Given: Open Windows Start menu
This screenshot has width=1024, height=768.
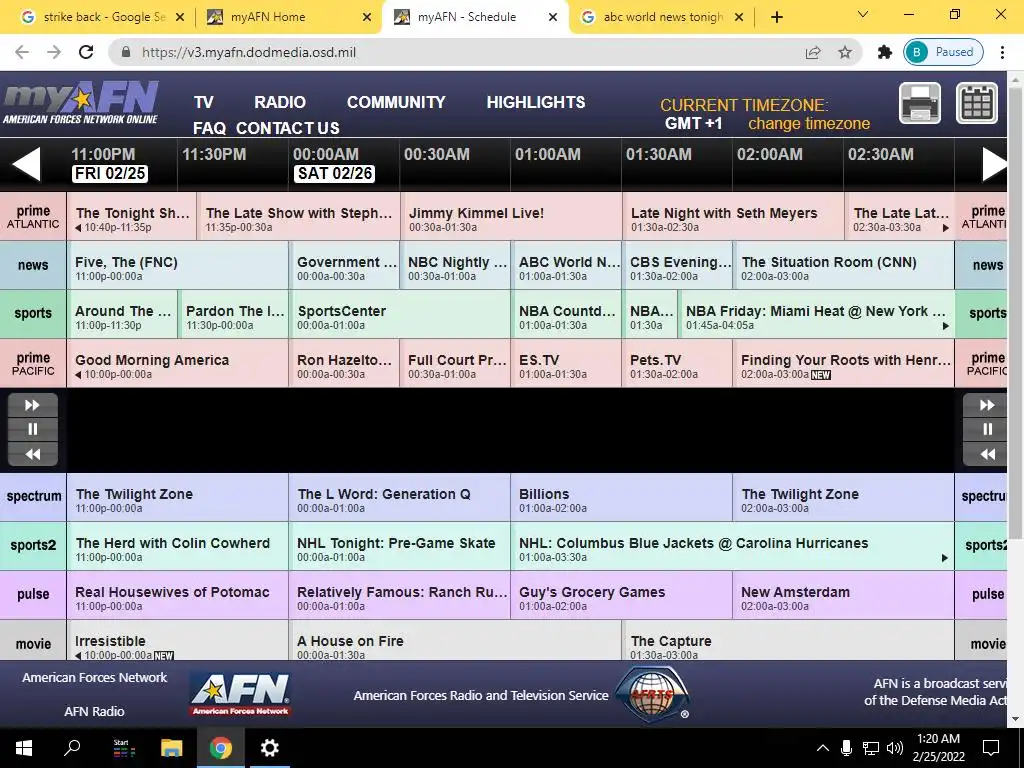Looking at the screenshot, I should coord(24,748).
